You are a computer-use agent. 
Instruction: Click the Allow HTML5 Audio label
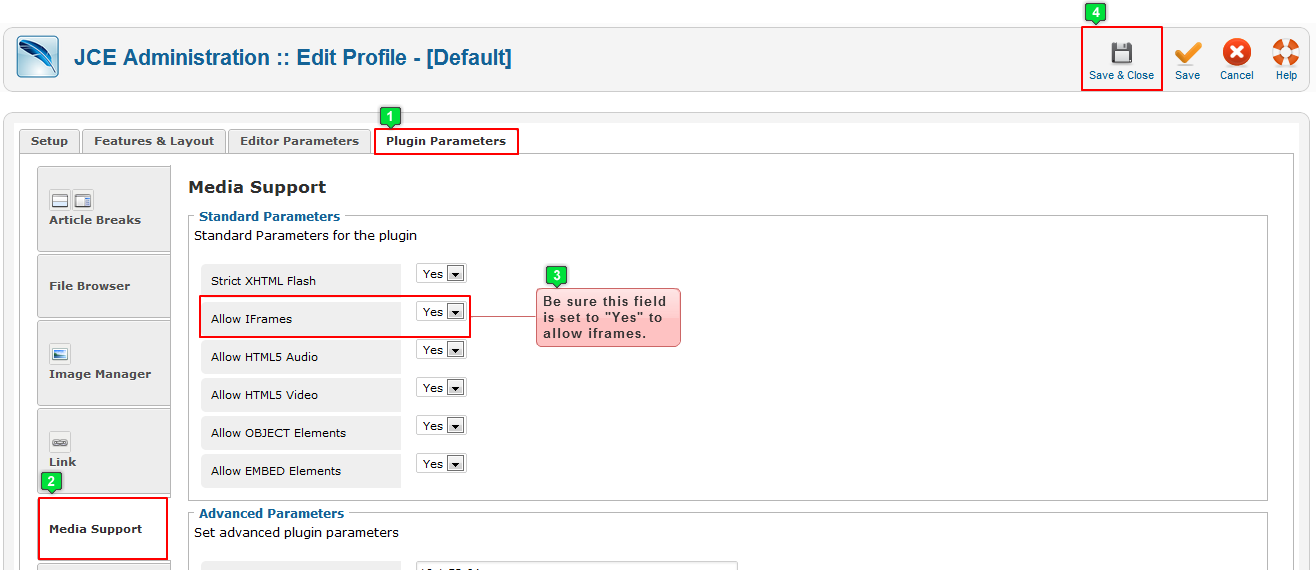264,357
